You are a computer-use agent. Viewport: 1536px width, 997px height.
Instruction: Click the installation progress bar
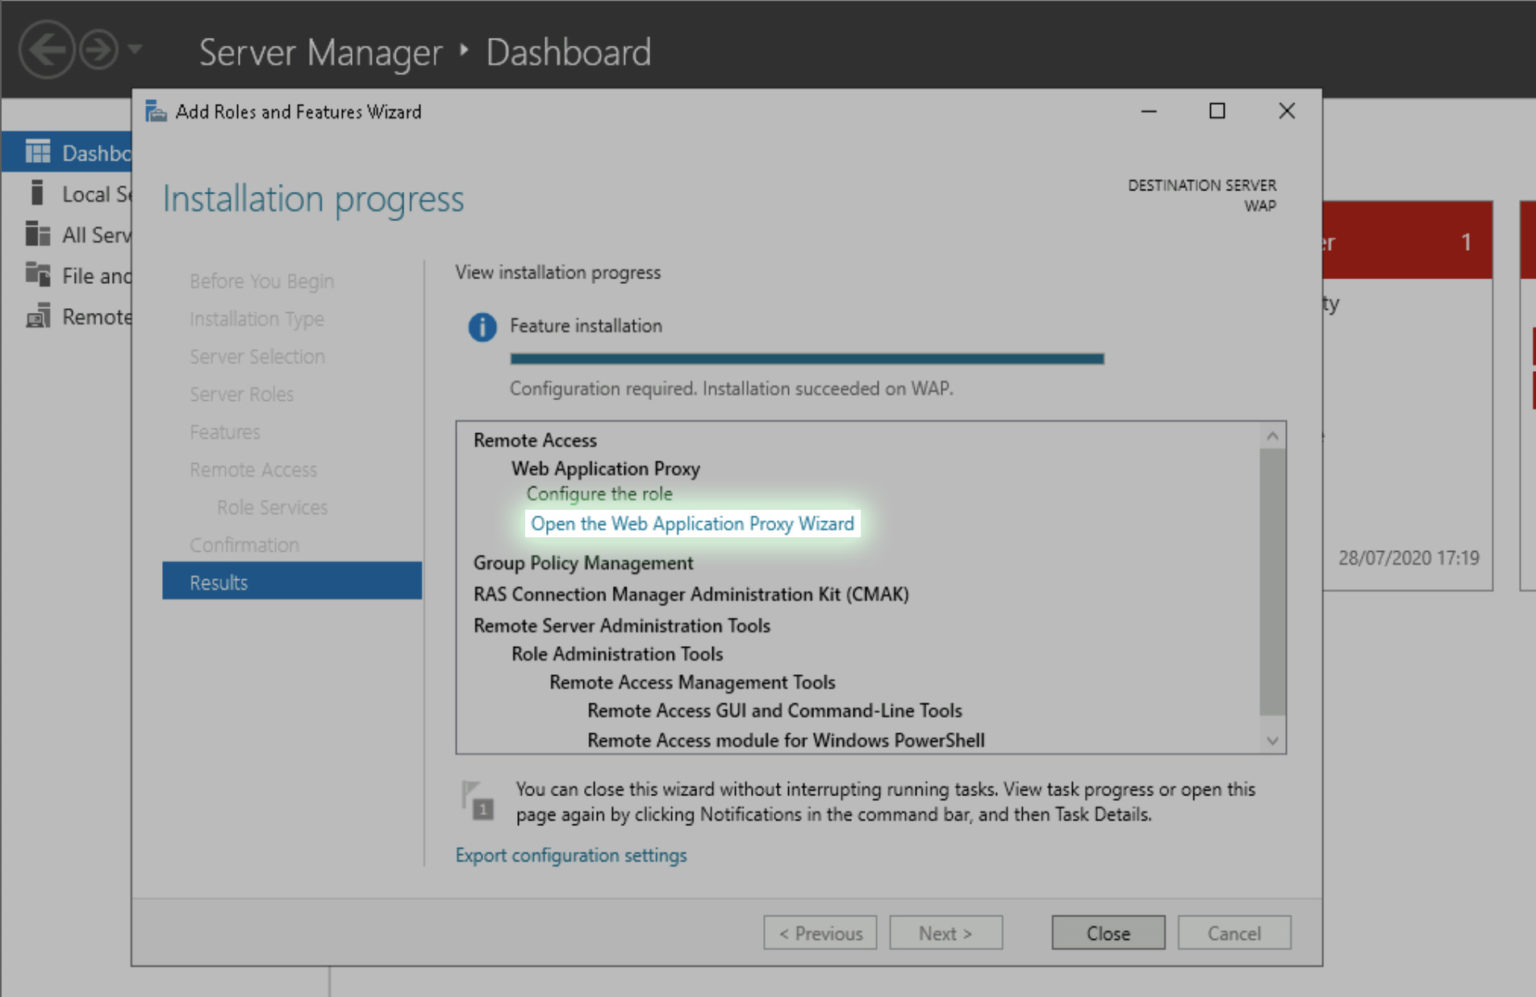click(806, 358)
